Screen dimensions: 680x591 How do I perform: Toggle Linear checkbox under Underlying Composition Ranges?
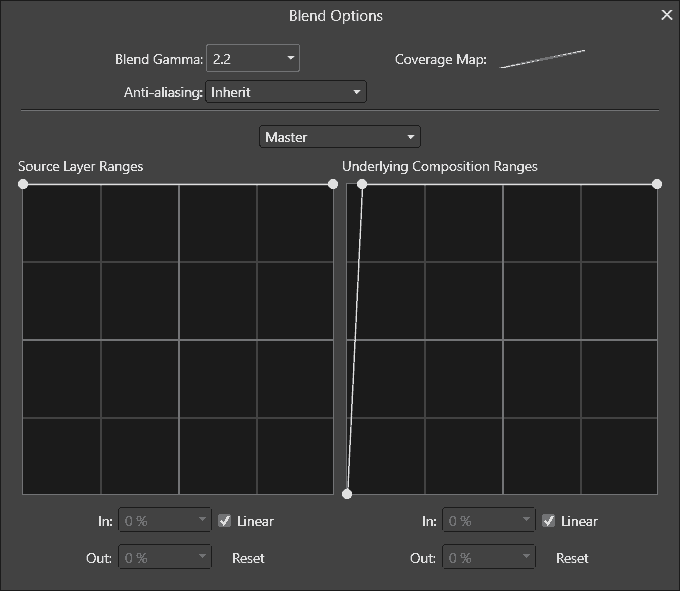pos(549,521)
